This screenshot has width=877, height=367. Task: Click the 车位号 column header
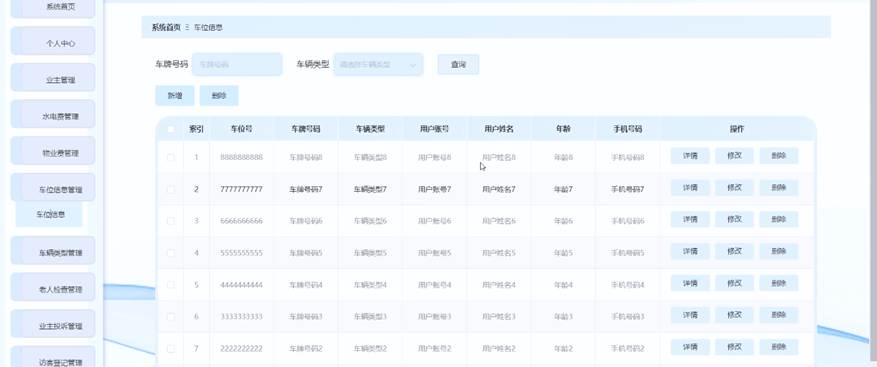click(x=242, y=129)
